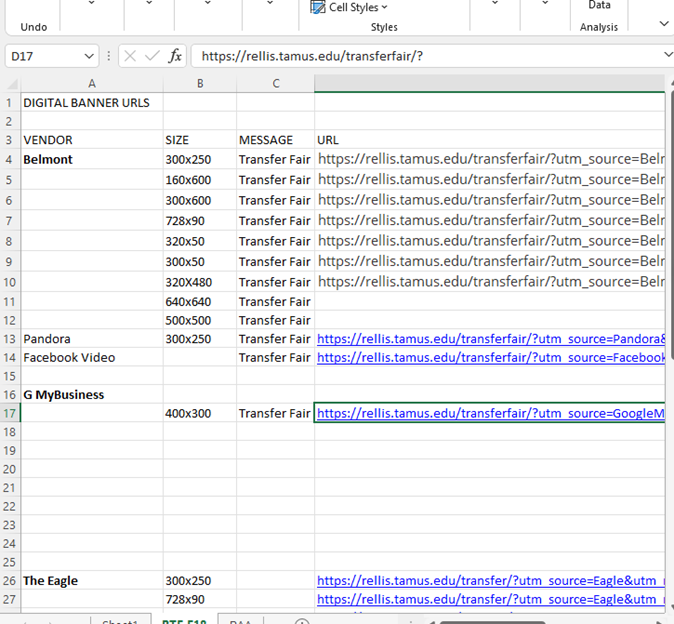674x624 pixels.
Task: Select the Belmont URL cell in row 10
Action: tap(490, 282)
